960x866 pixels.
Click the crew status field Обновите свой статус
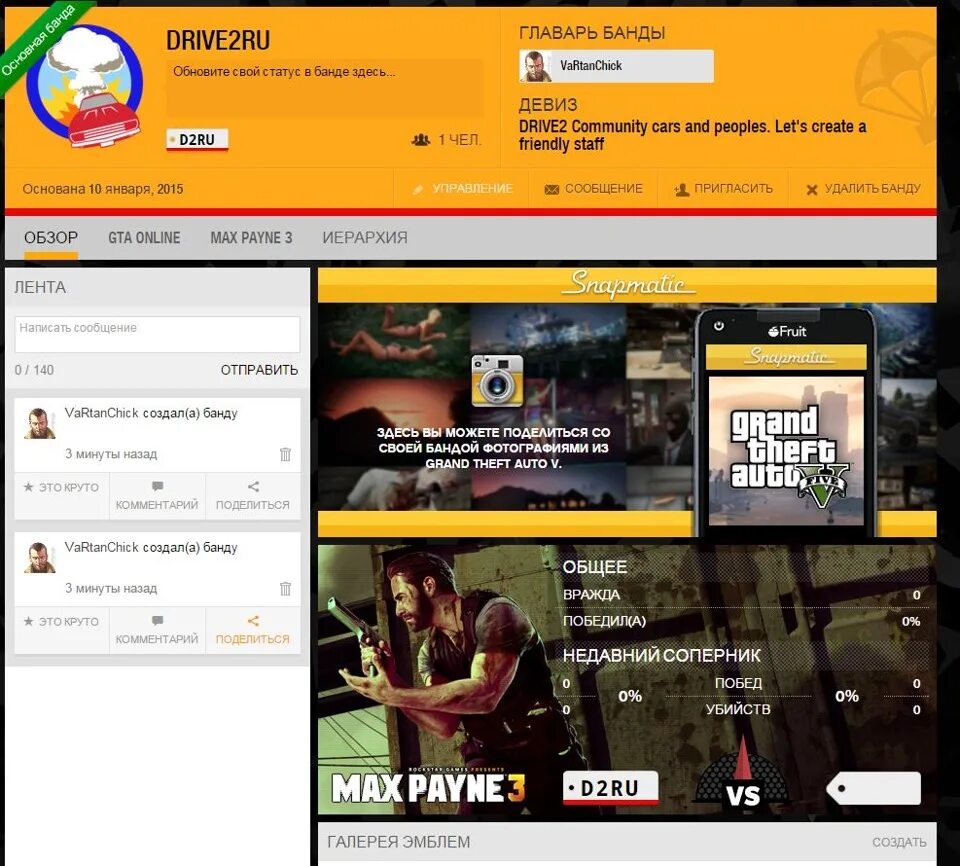324,88
